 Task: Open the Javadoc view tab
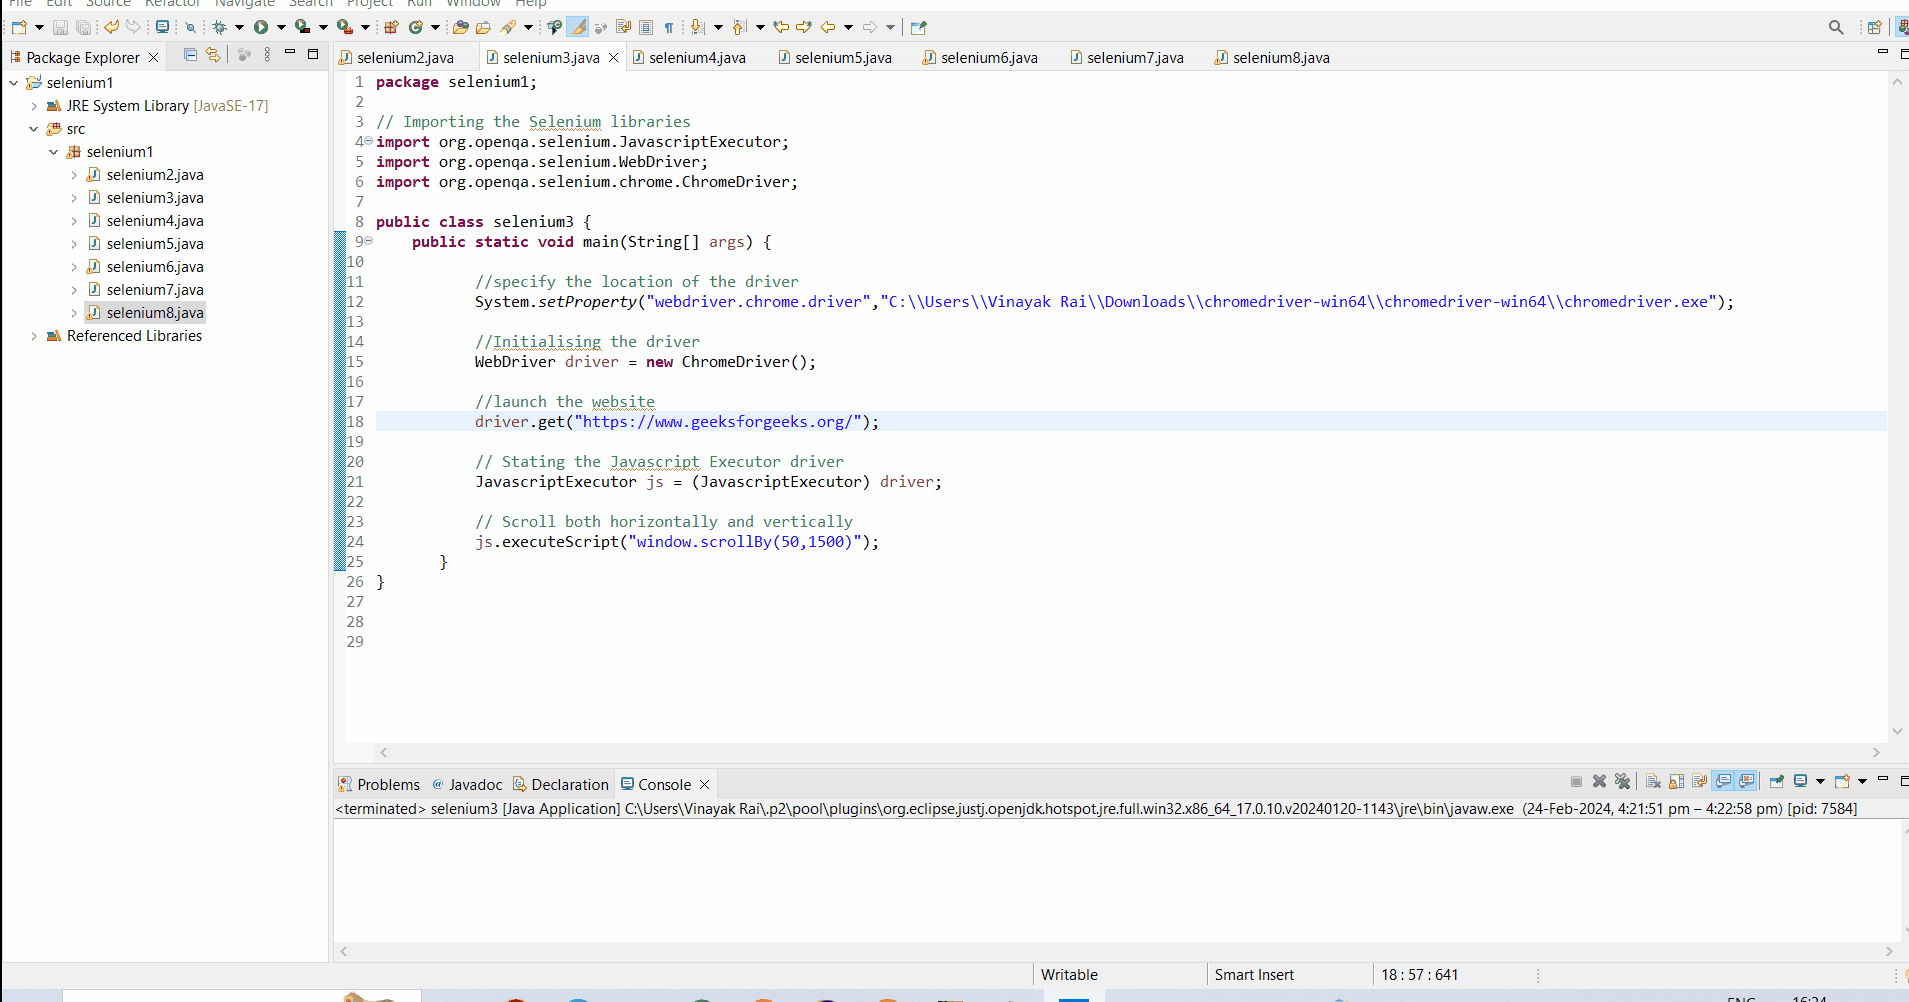pyautogui.click(x=467, y=784)
